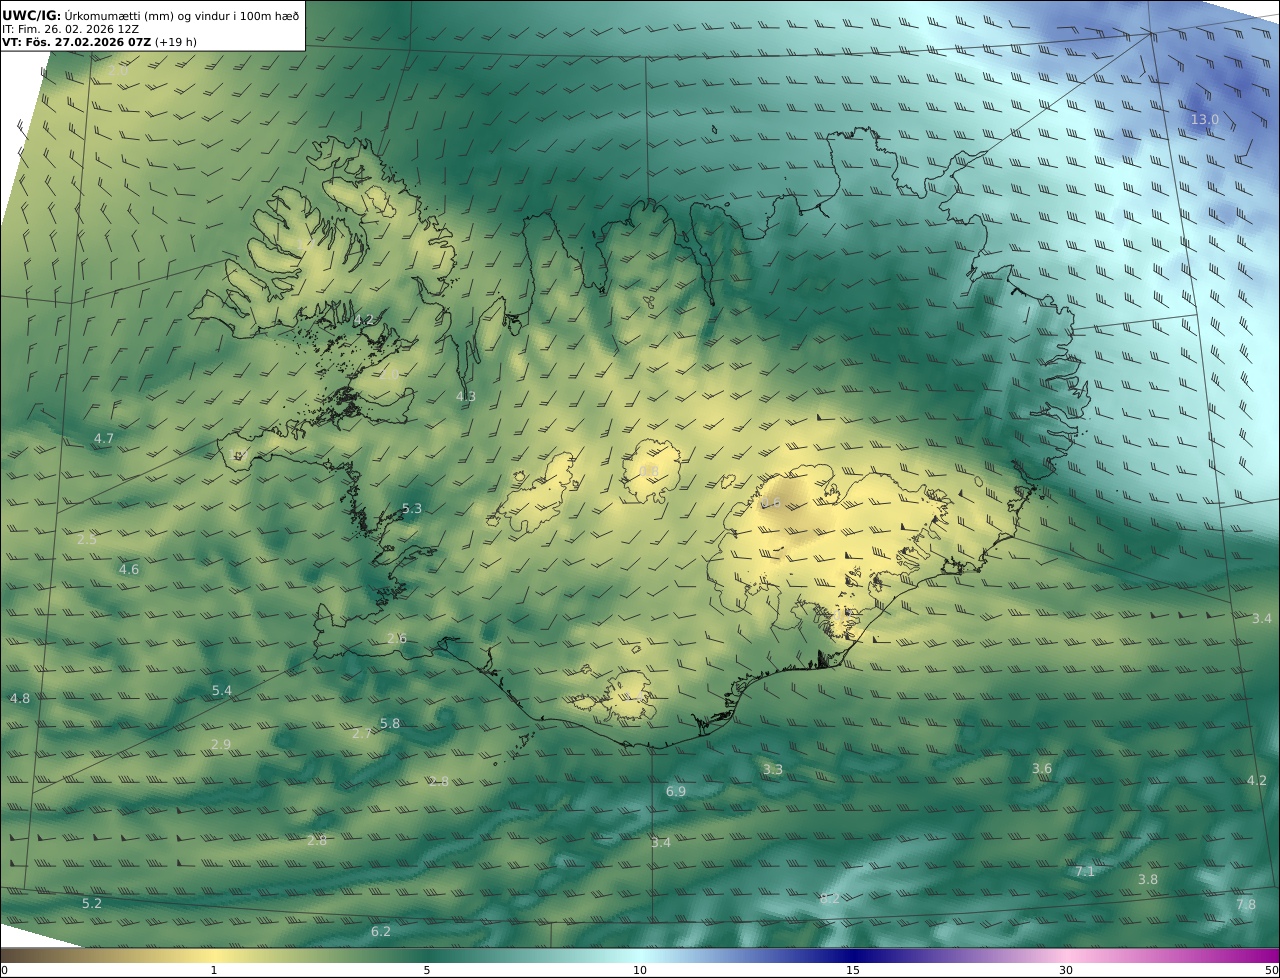Click the 3.6 value label
The image size is (1280, 978).
[x=1042, y=769]
